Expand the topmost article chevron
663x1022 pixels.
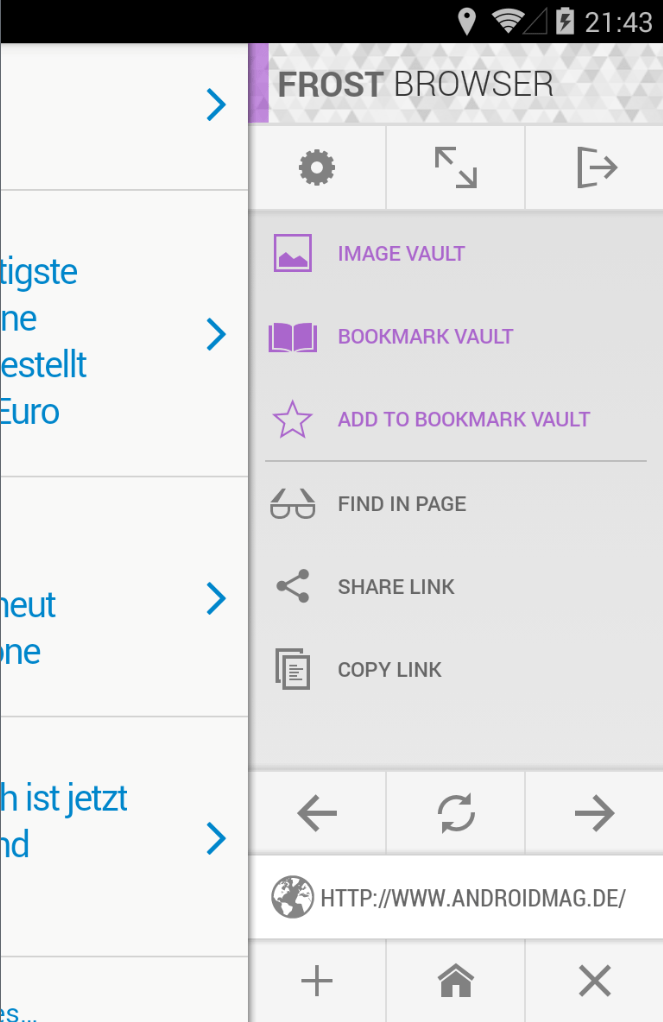click(x=216, y=104)
